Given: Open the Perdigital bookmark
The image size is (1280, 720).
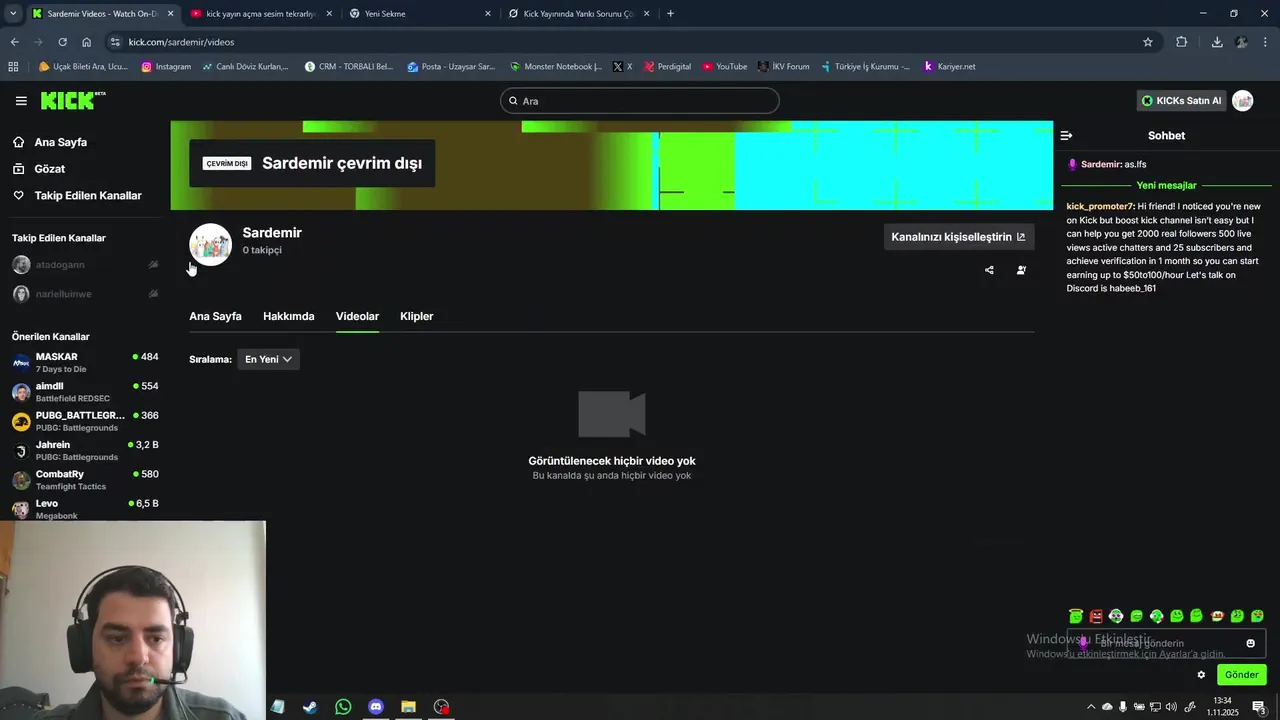Looking at the screenshot, I should point(667,67).
